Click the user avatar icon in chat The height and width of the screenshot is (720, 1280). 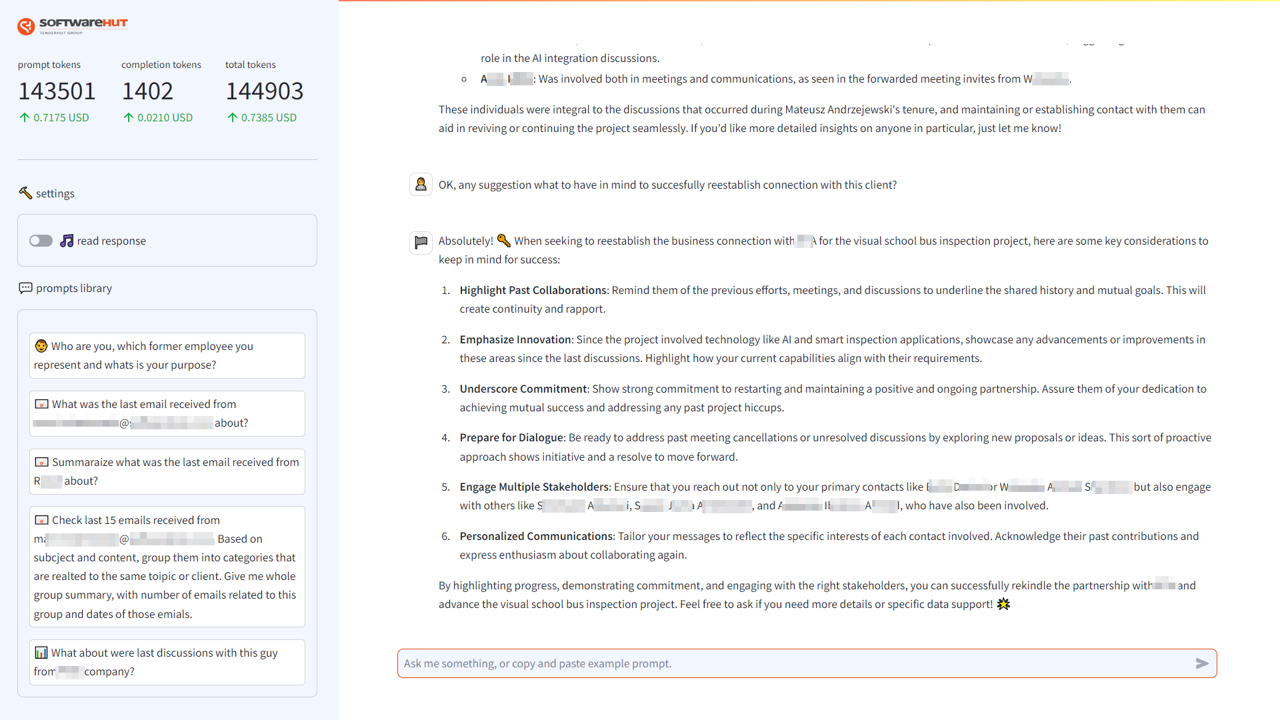(x=421, y=185)
